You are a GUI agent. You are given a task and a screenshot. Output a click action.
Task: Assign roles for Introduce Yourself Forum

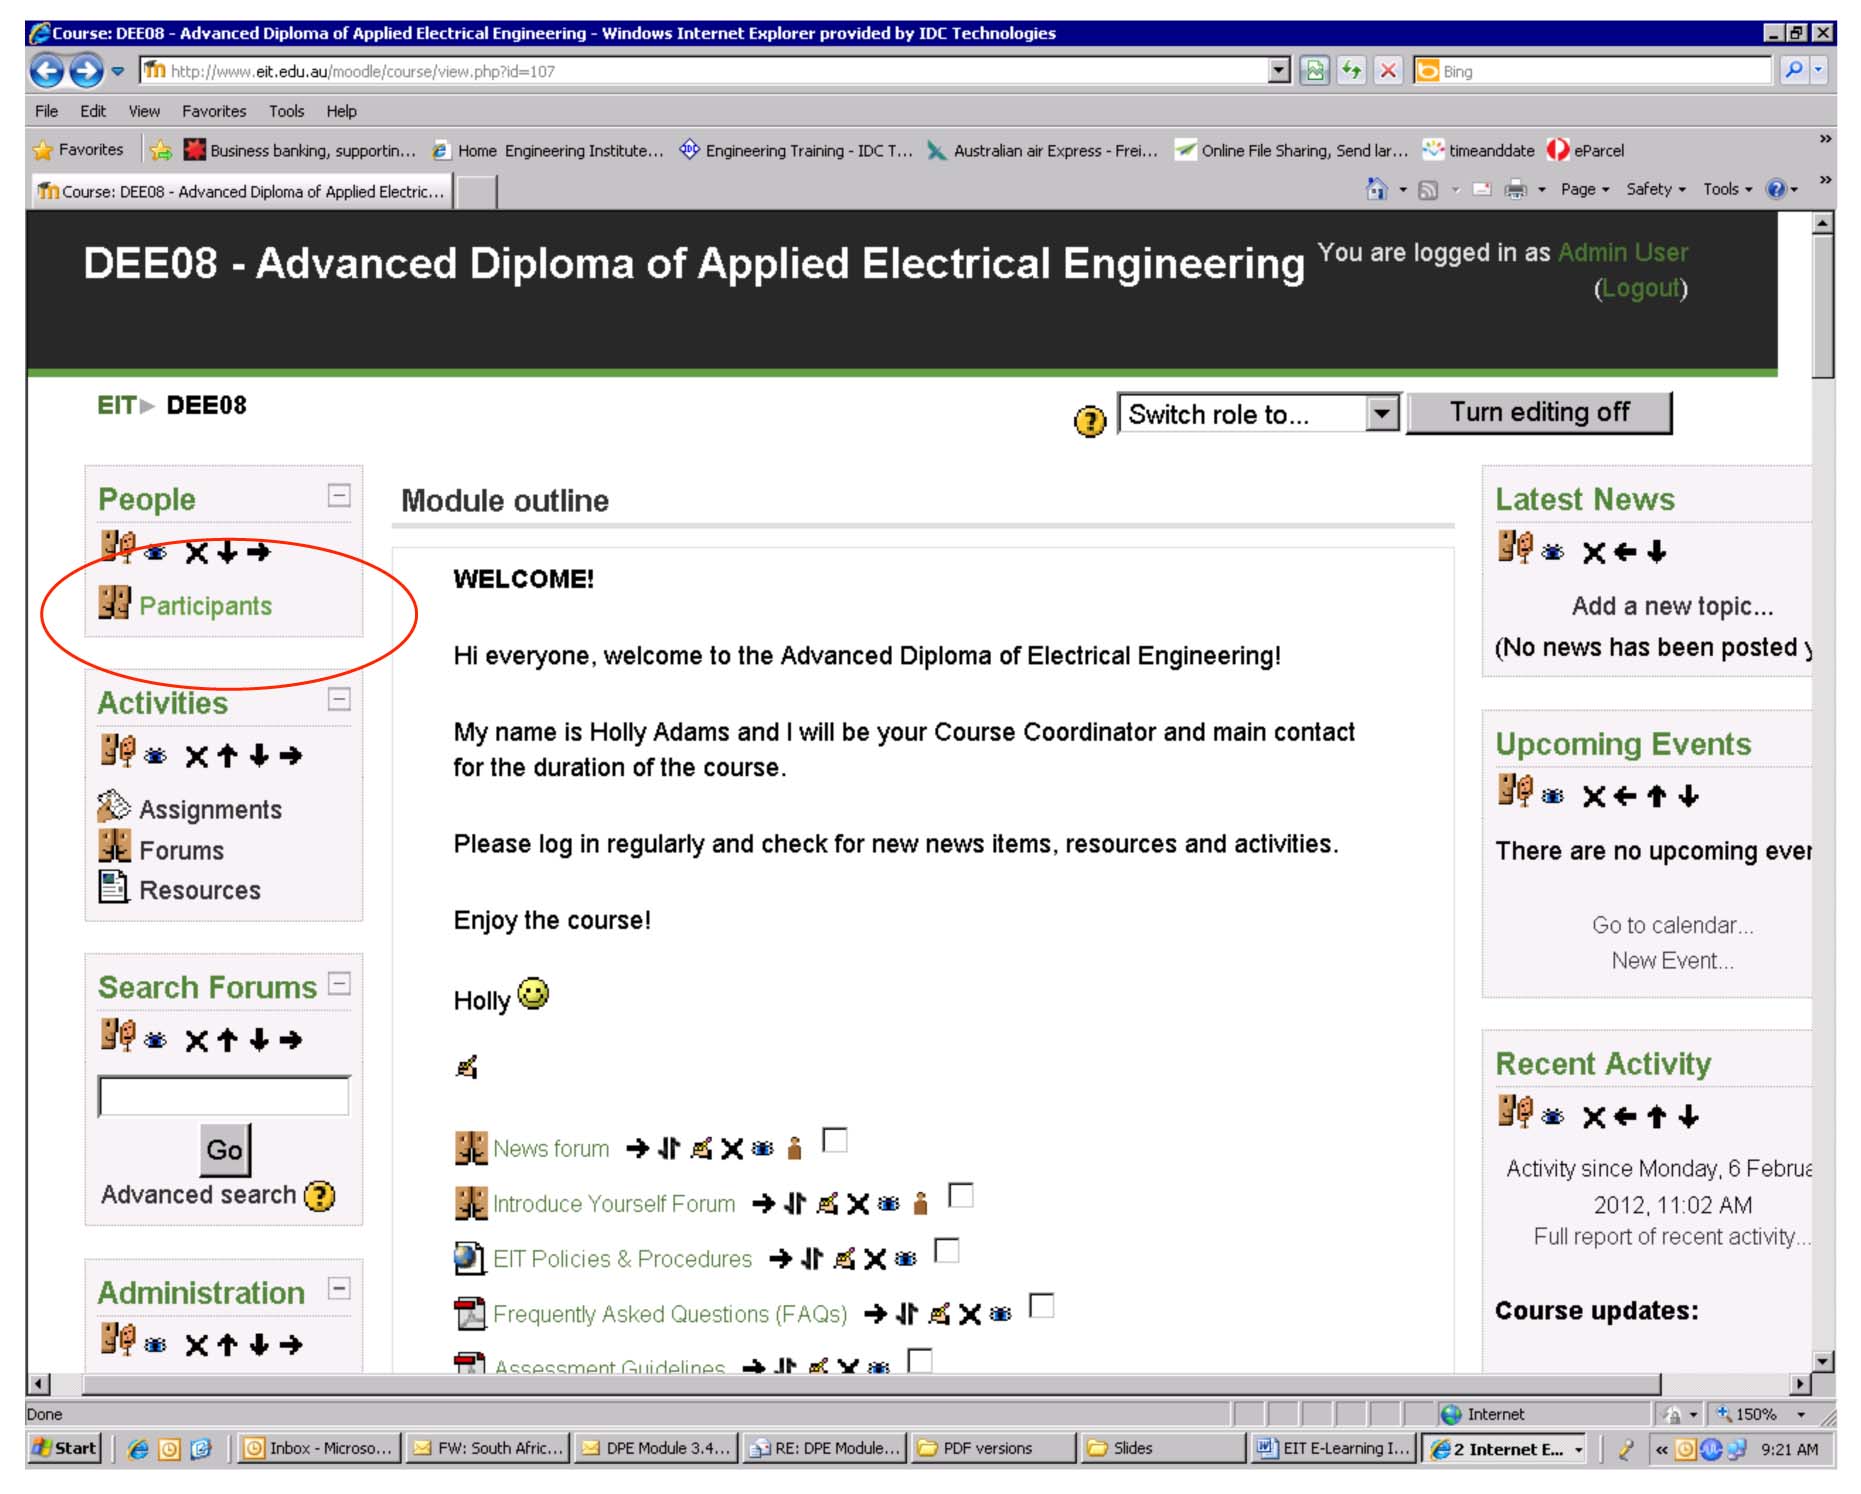click(921, 1204)
